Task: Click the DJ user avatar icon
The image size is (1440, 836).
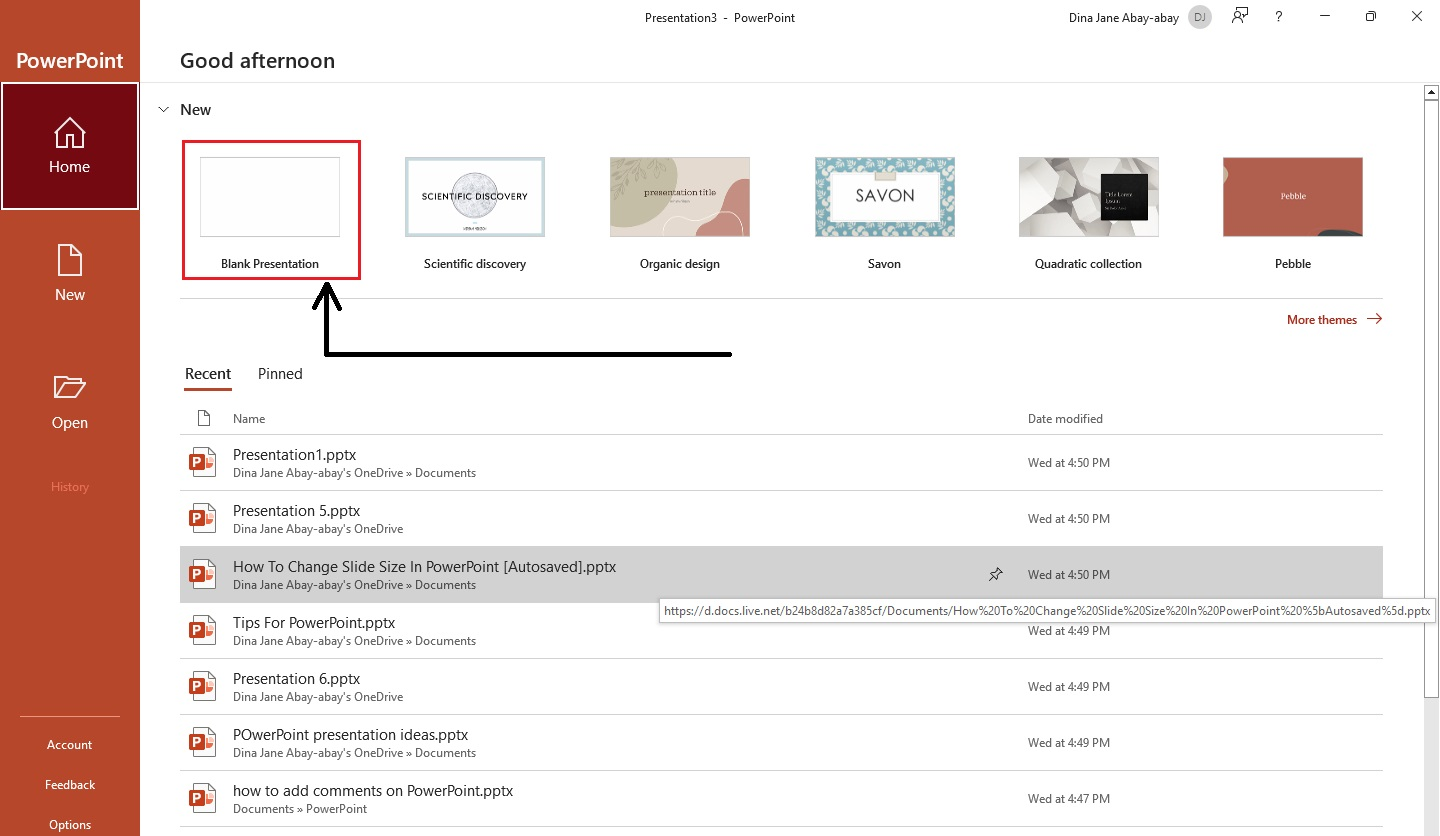Action: click(1198, 17)
